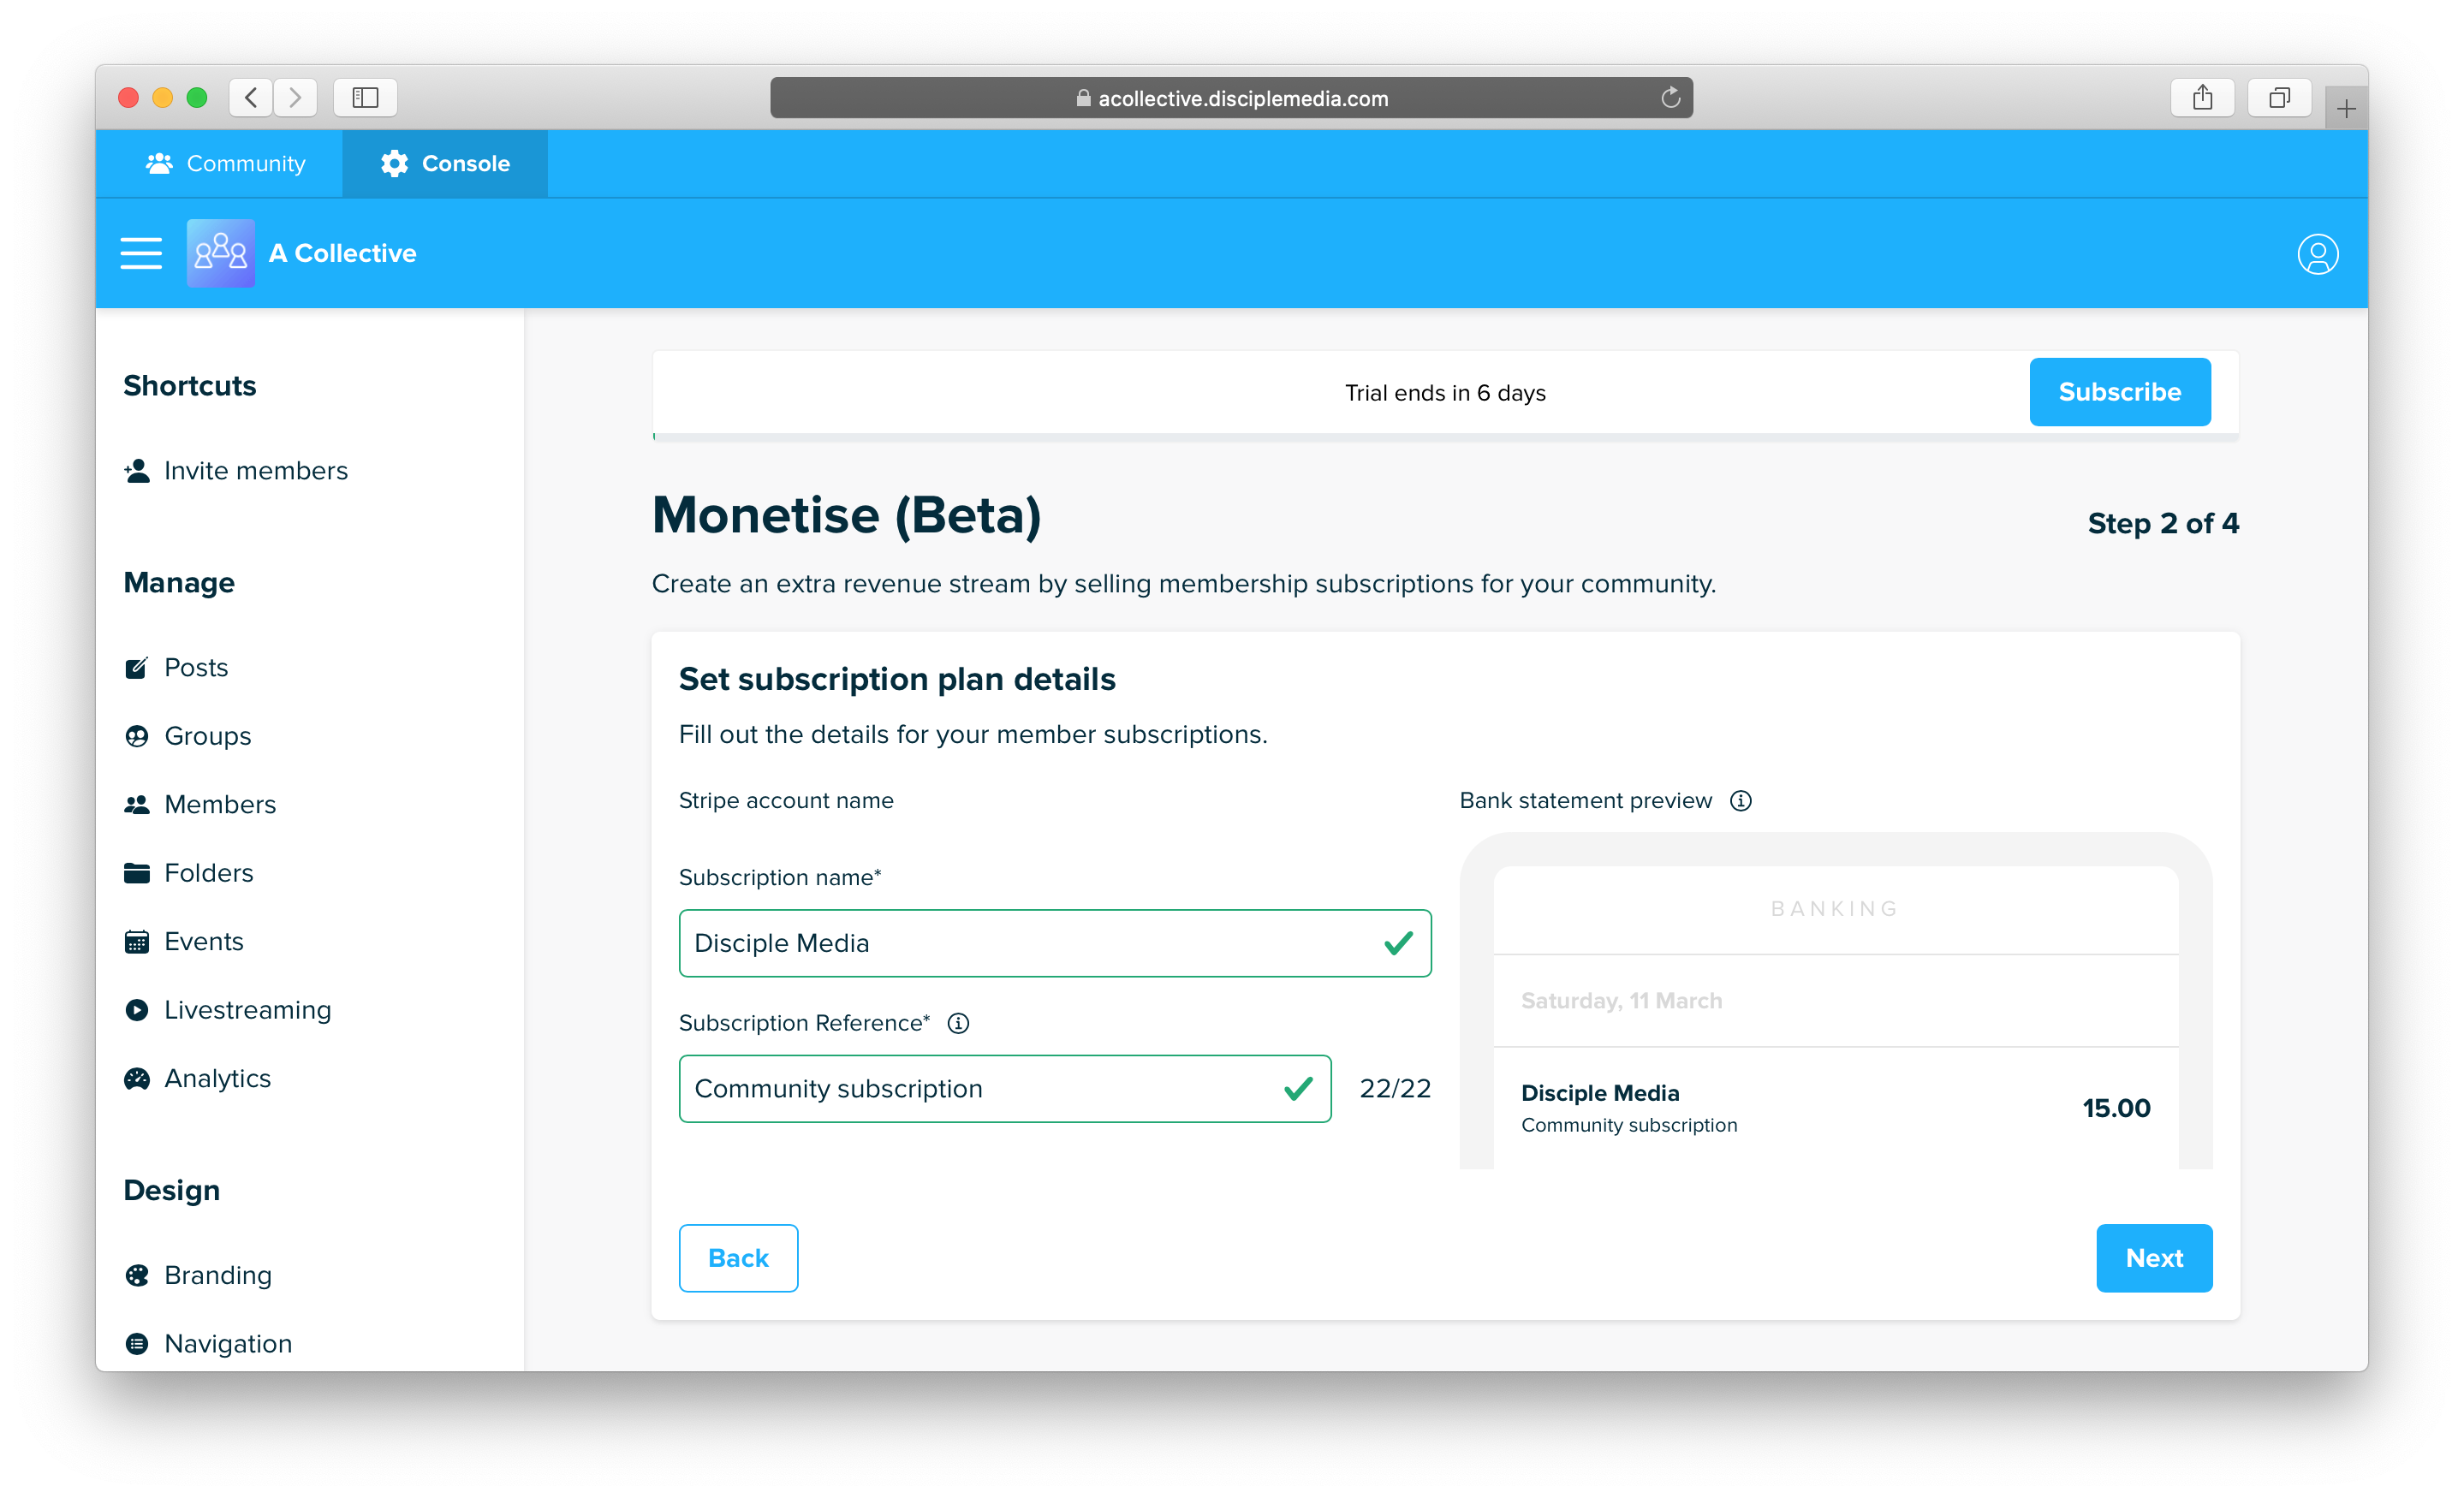Click the Subscription name input field
The height and width of the screenshot is (1498, 2464).
(1055, 943)
